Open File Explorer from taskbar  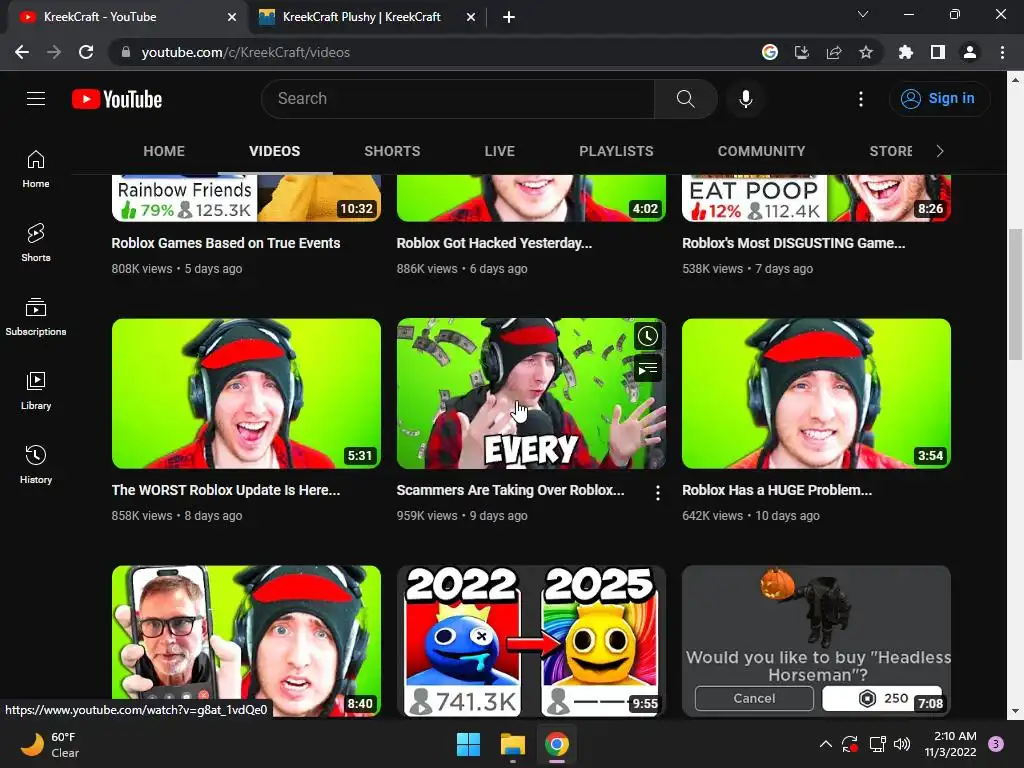pos(513,744)
